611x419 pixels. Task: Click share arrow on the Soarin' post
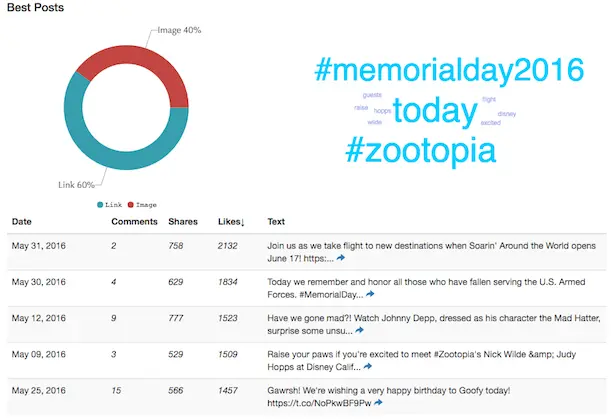341,258
